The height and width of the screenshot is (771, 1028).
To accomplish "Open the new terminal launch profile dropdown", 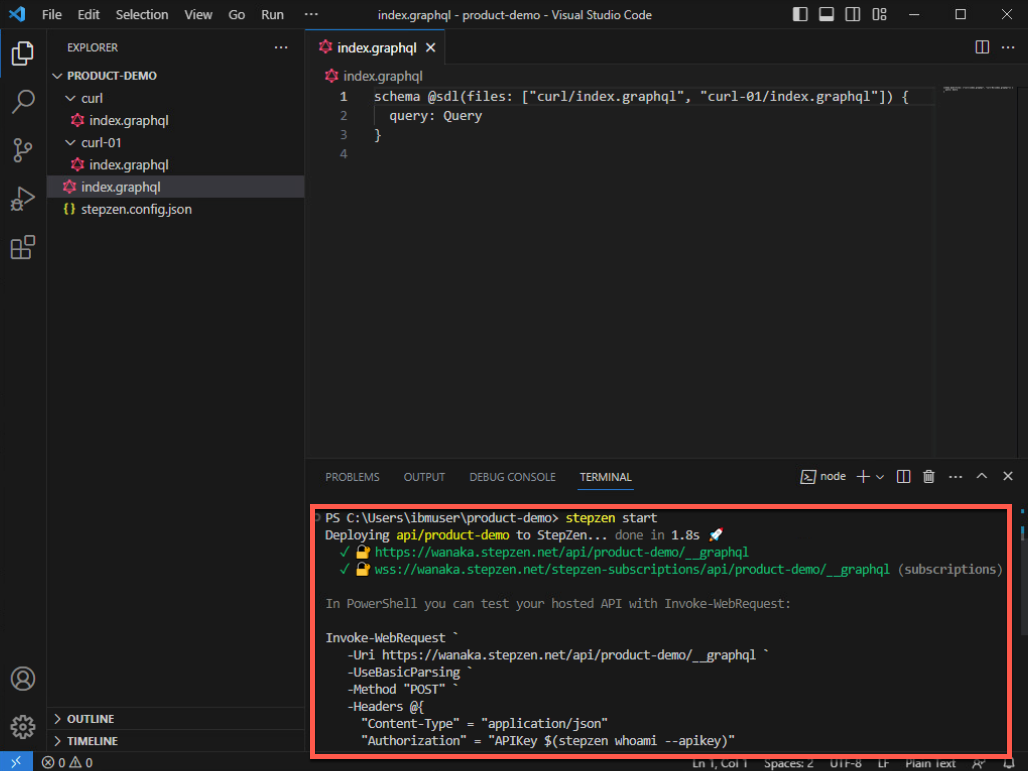I will tap(880, 477).
